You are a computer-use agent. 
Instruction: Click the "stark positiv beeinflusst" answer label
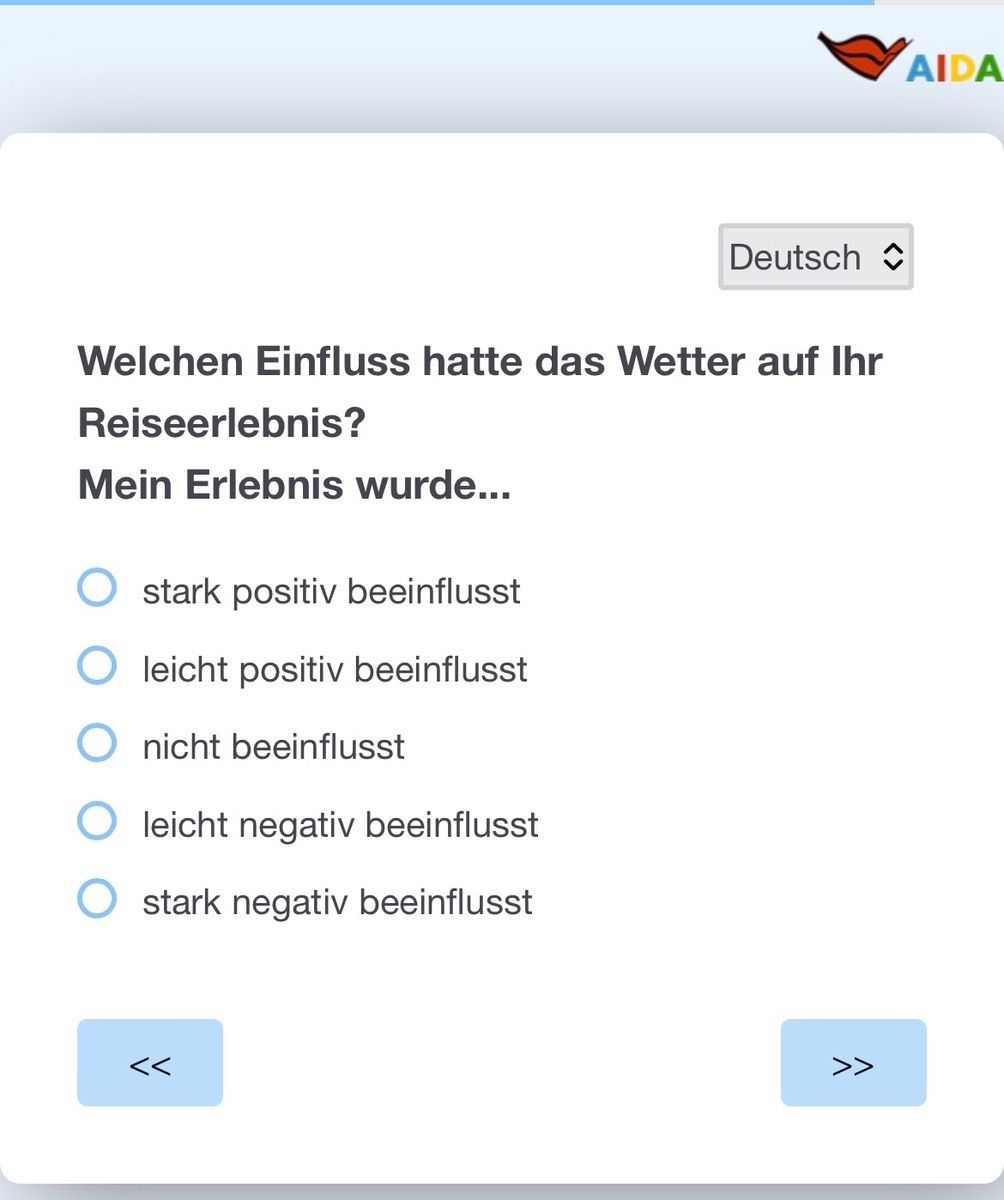click(331, 591)
